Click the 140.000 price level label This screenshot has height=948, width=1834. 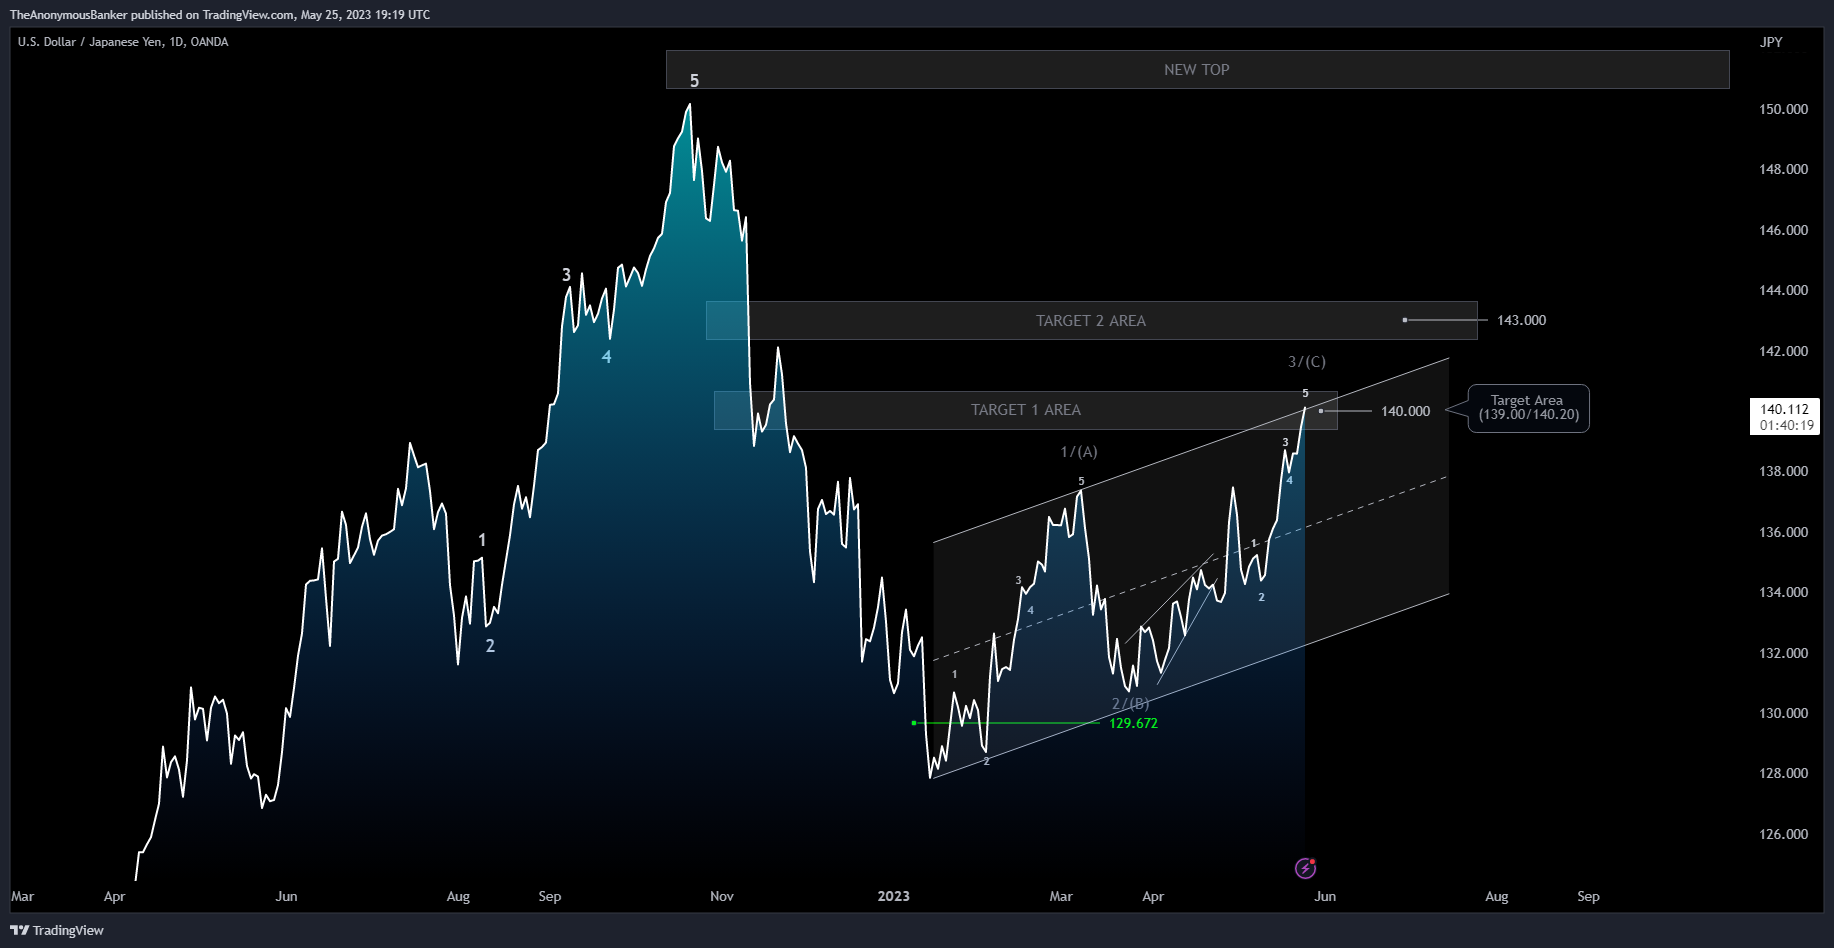1405,411
